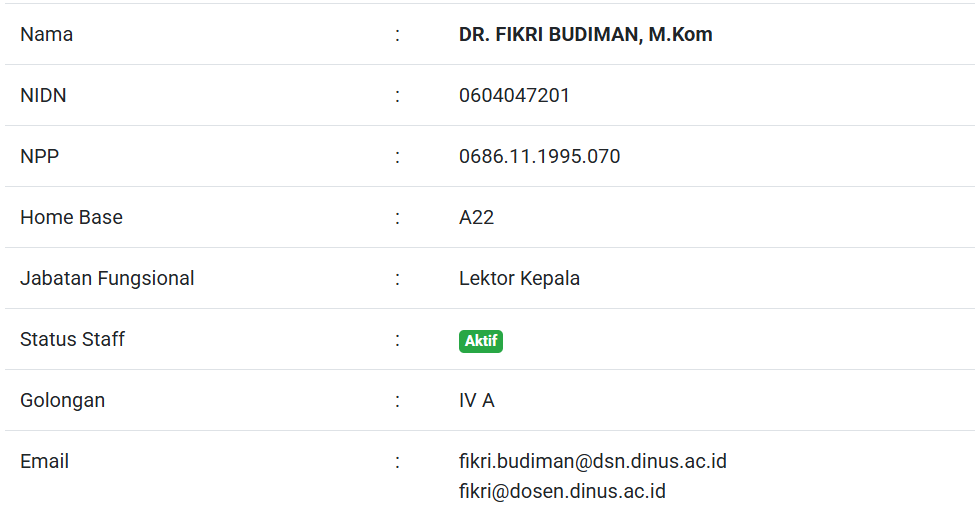This screenshot has width=975, height=517.
Task: Click the Golongan field label
Action: click(62, 400)
